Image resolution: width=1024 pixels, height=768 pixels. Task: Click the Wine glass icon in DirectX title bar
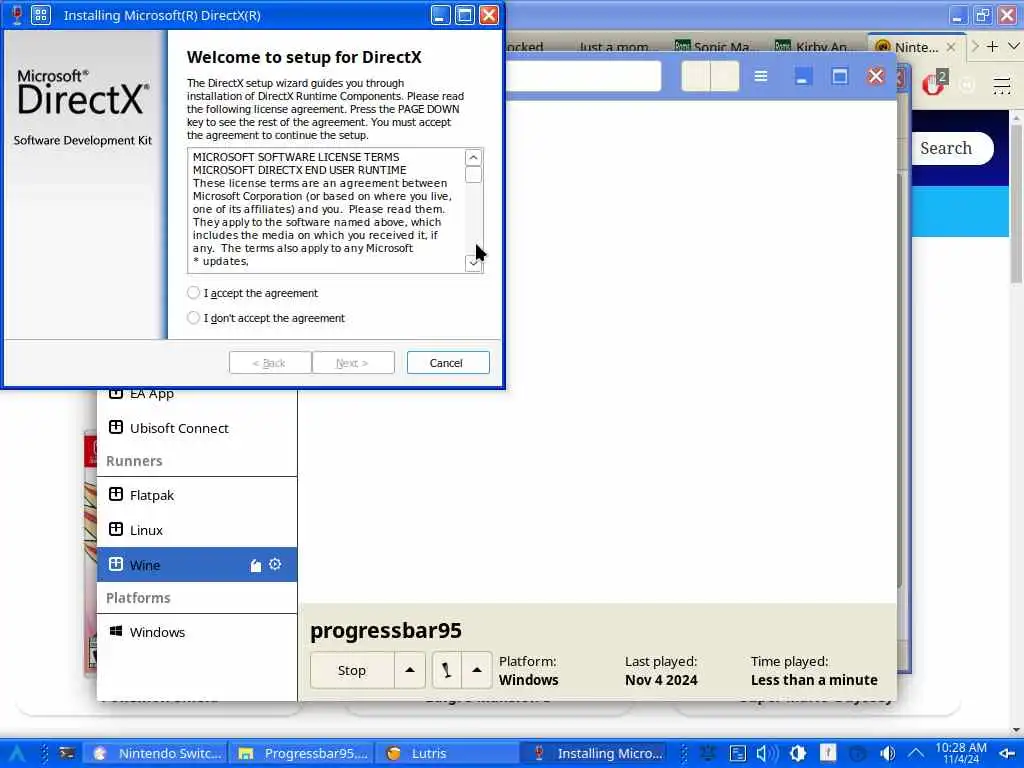click(16, 14)
